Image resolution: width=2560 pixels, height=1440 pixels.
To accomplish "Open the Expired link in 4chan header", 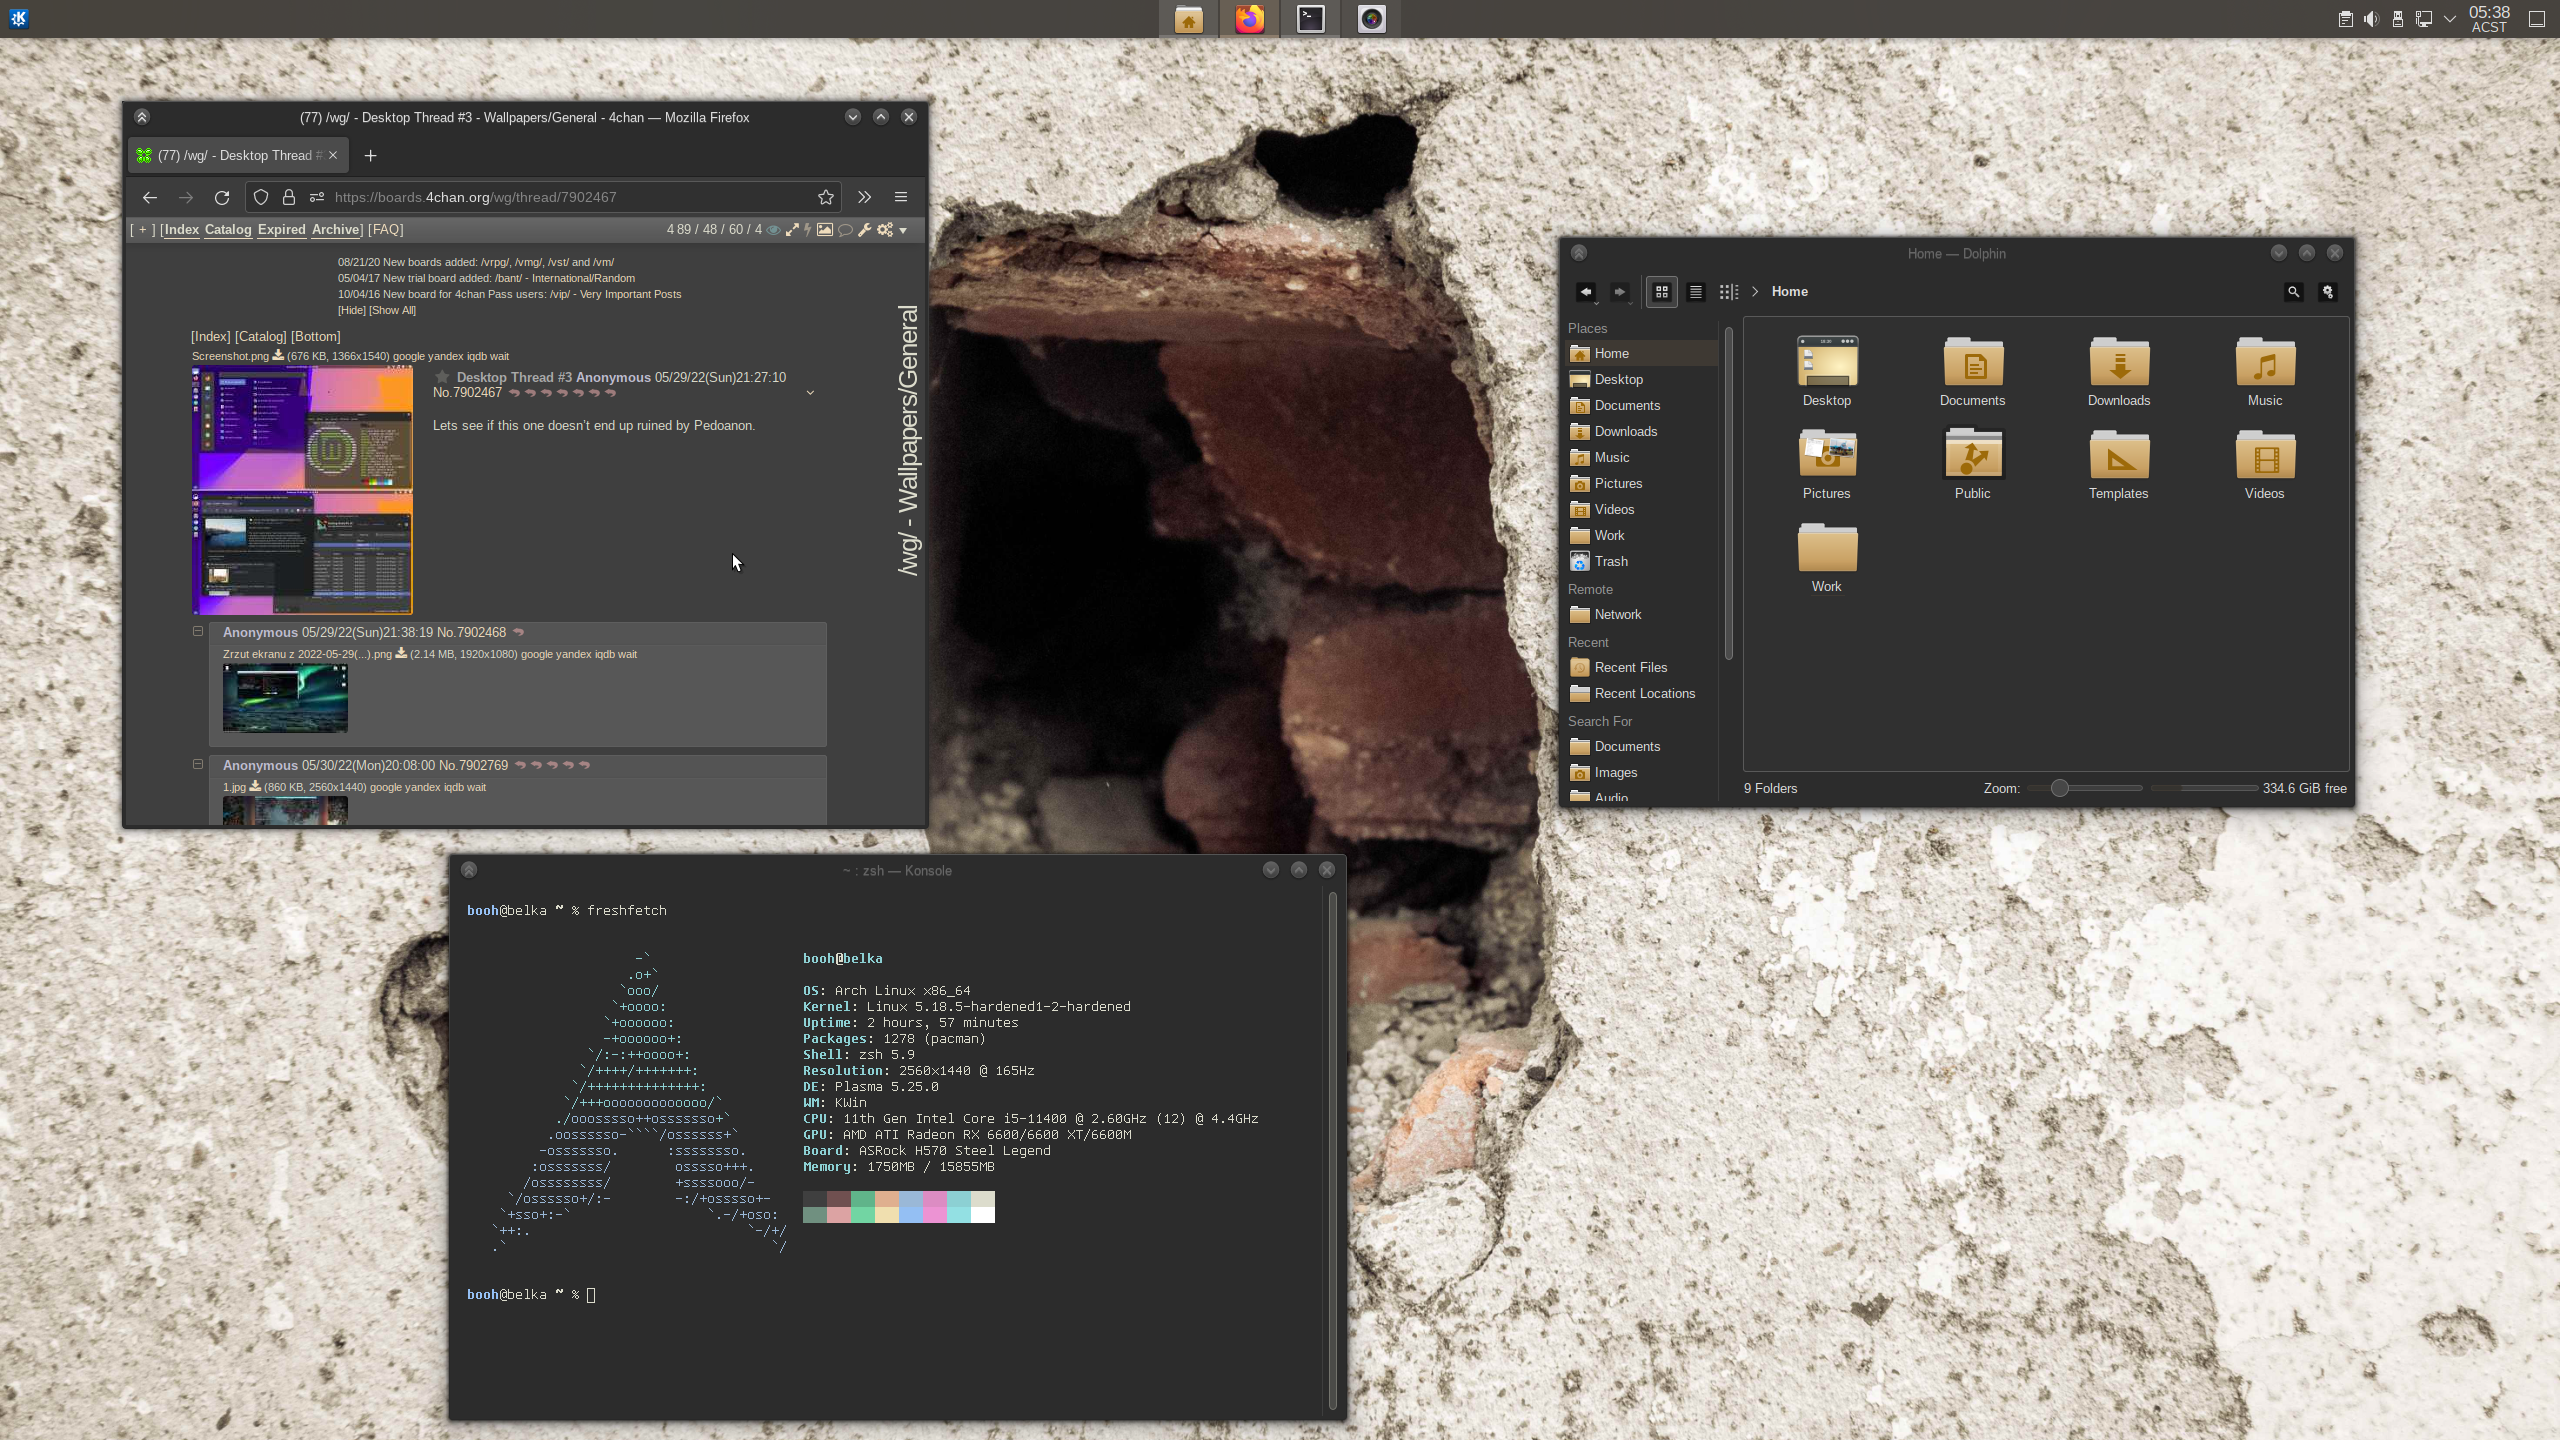I will (281, 230).
